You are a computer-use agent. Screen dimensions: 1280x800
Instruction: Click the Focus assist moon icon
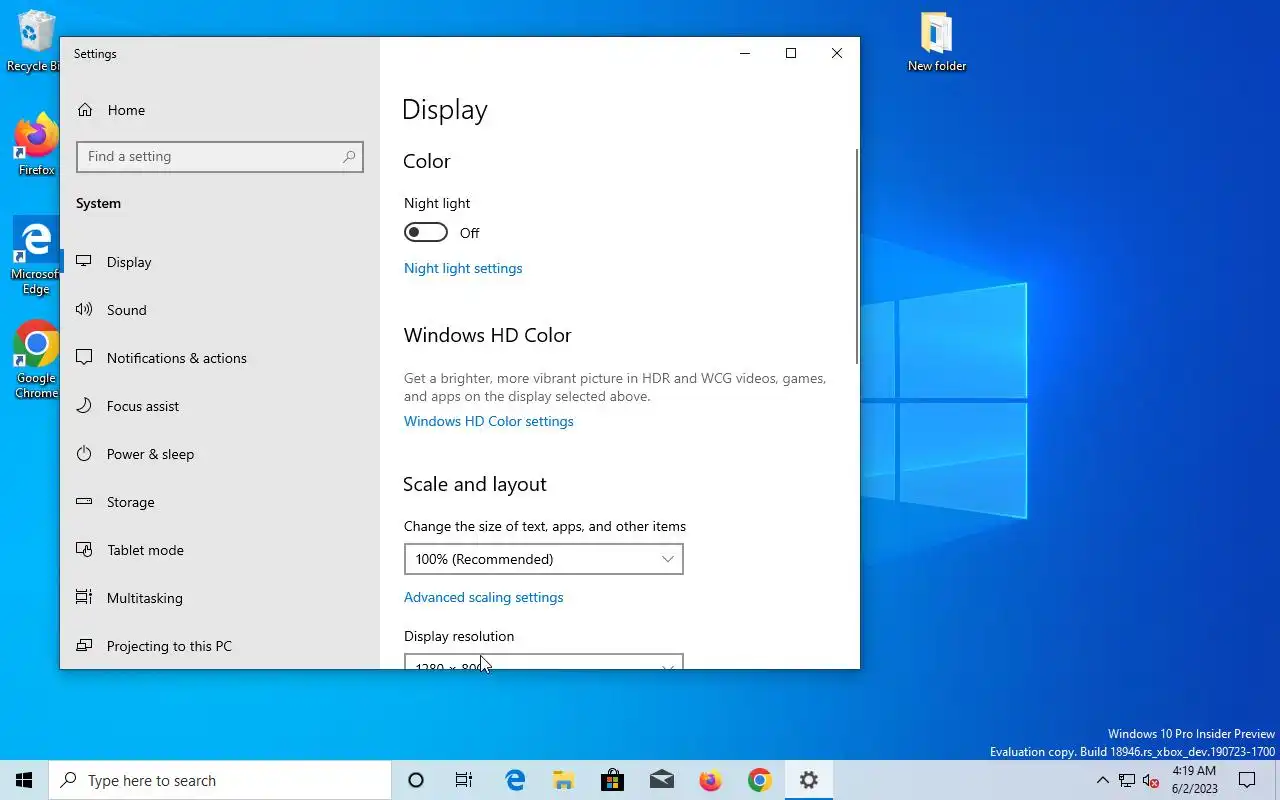click(85, 406)
